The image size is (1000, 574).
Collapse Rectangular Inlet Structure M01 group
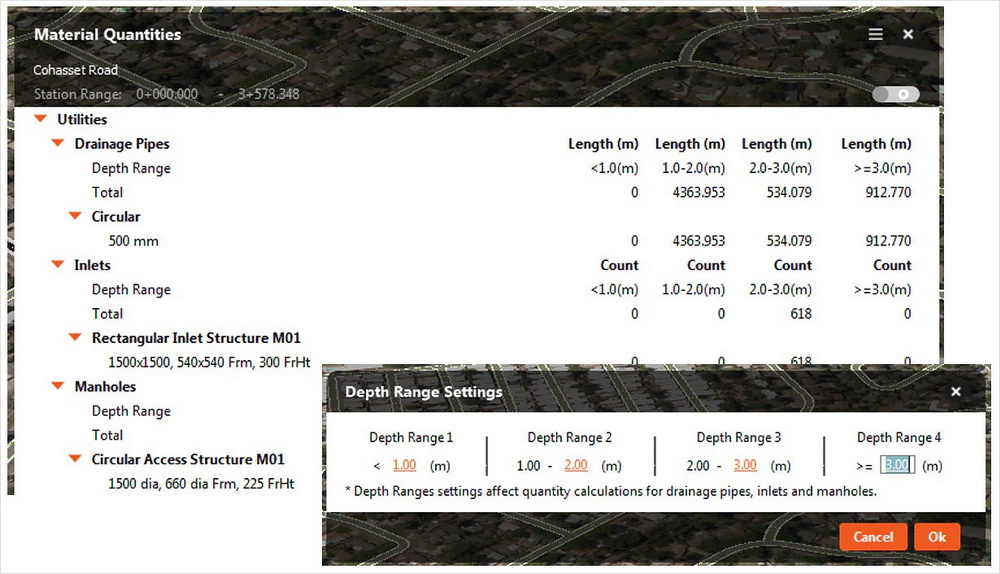pos(75,338)
